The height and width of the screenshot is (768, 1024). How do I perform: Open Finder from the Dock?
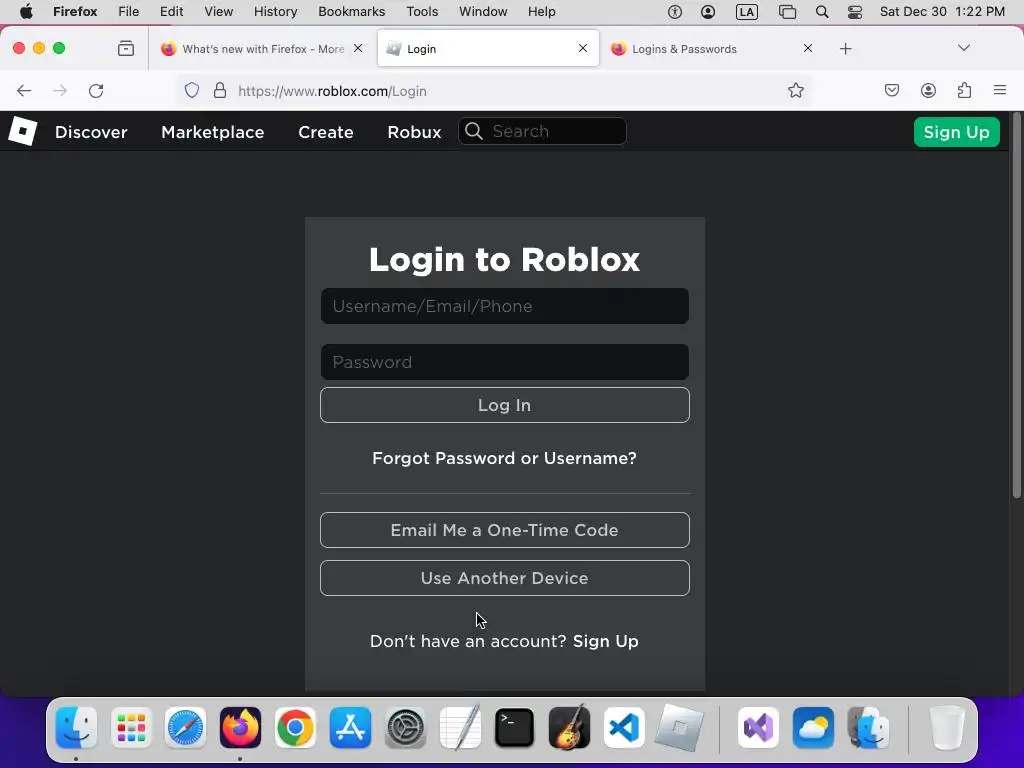pyautogui.click(x=76, y=727)
